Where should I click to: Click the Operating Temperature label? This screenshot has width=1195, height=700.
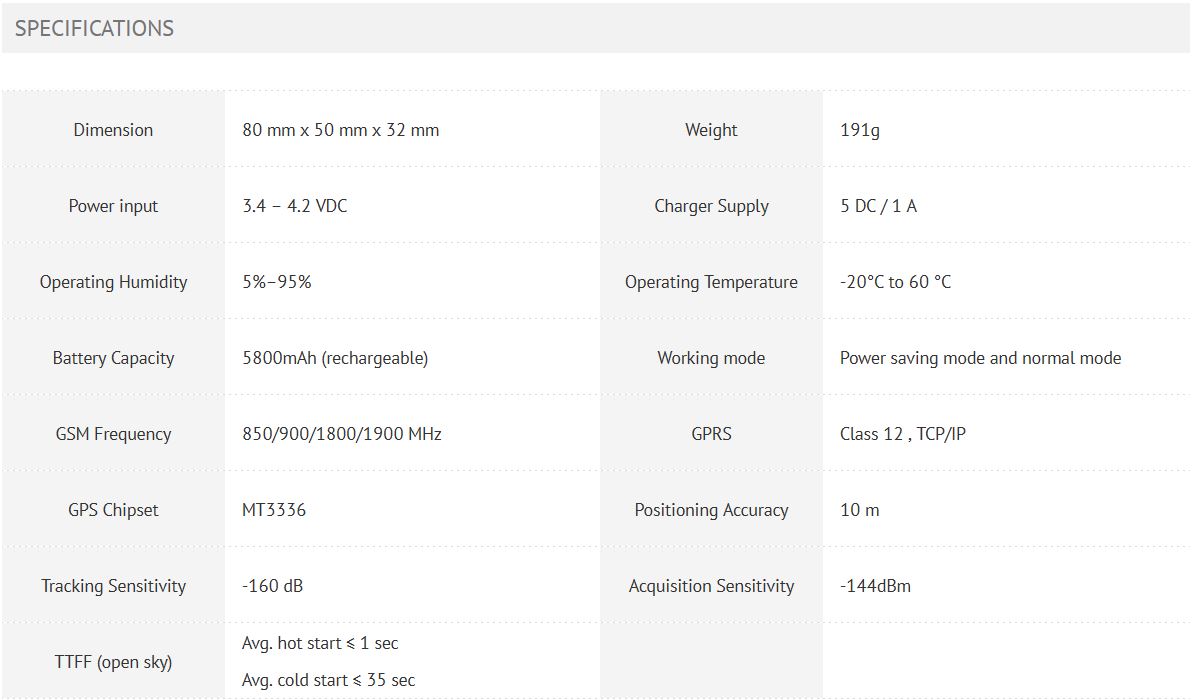click(x=711, y=282)
